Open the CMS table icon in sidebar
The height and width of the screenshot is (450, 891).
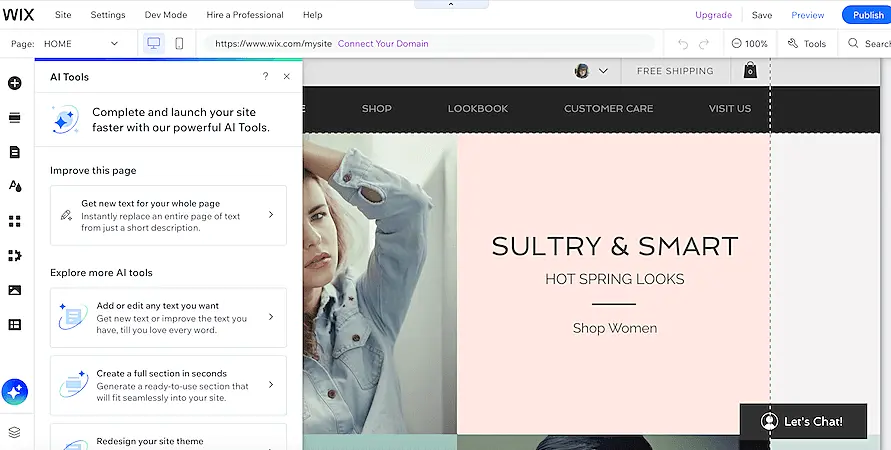coord(15,324)
